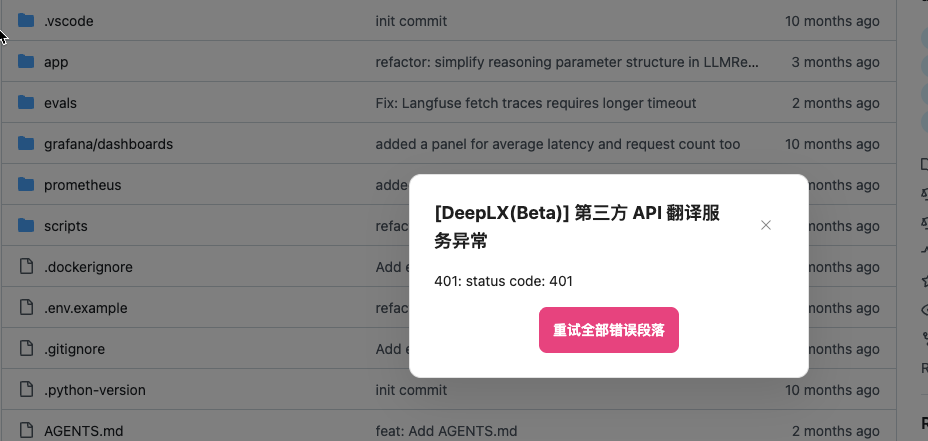Open the .env.example file

pos(86,308)
